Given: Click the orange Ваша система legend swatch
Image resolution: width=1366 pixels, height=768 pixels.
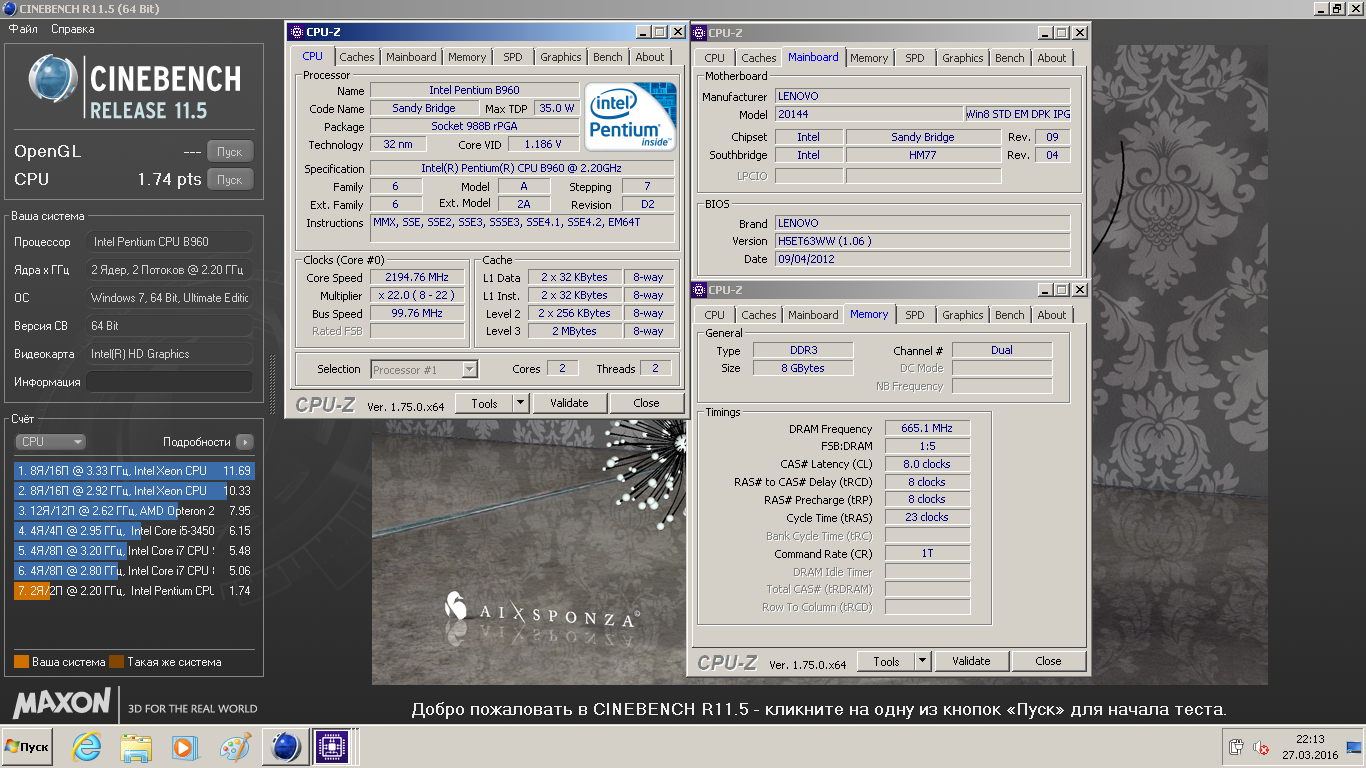Looking at the screenshot, I should [21, 662].
